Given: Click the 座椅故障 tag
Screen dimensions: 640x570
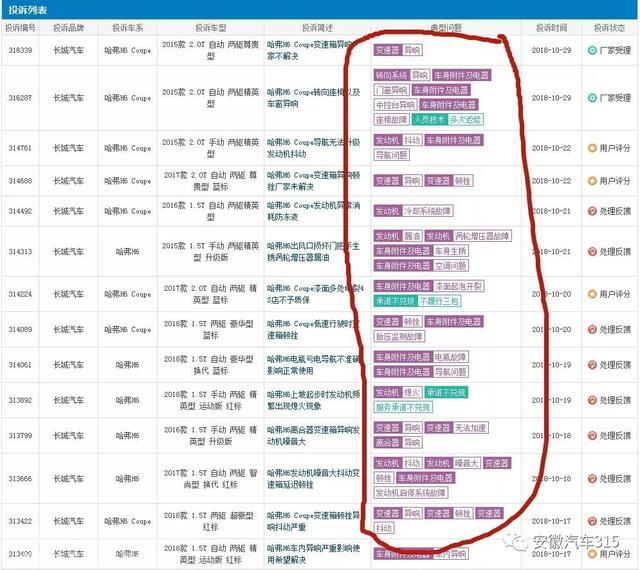Looking at the screenshot, I should (x=391, y=120).
